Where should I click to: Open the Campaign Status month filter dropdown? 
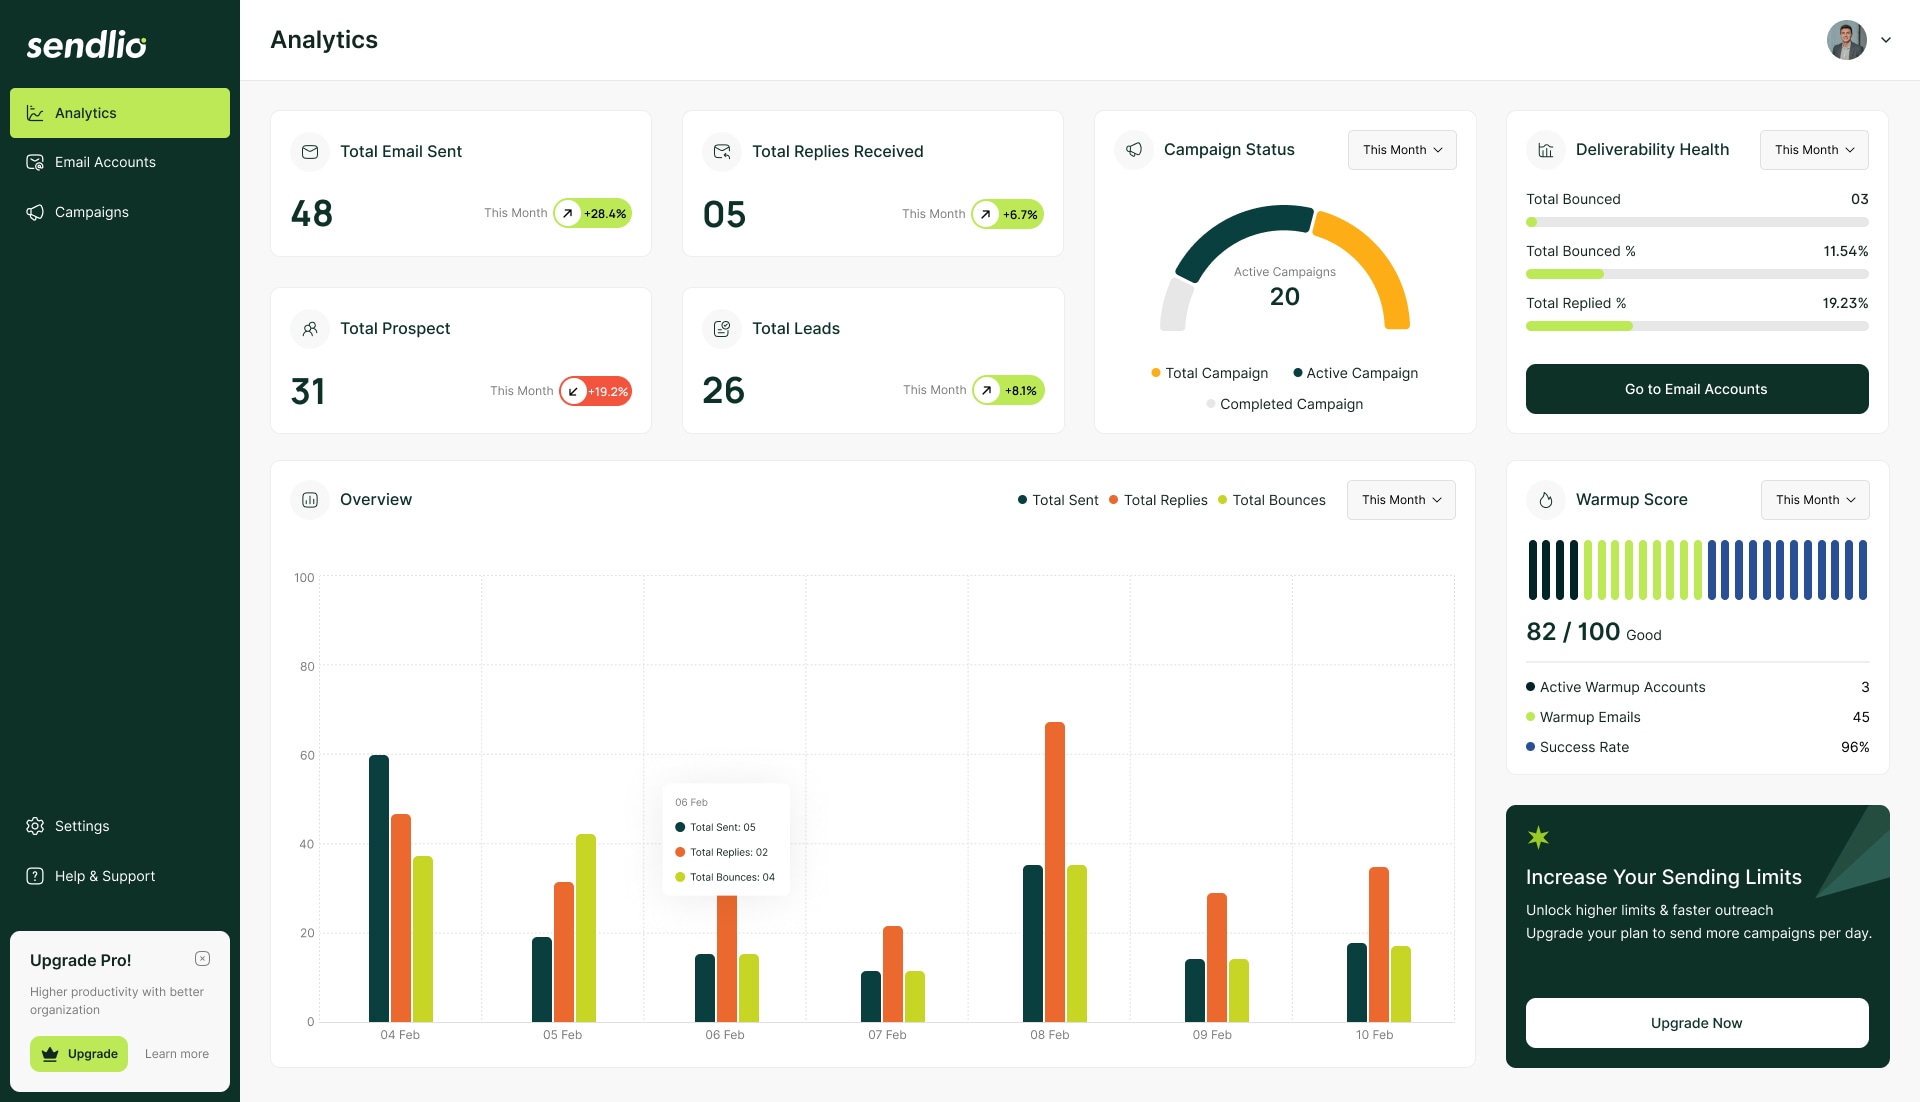(1401, 150)
